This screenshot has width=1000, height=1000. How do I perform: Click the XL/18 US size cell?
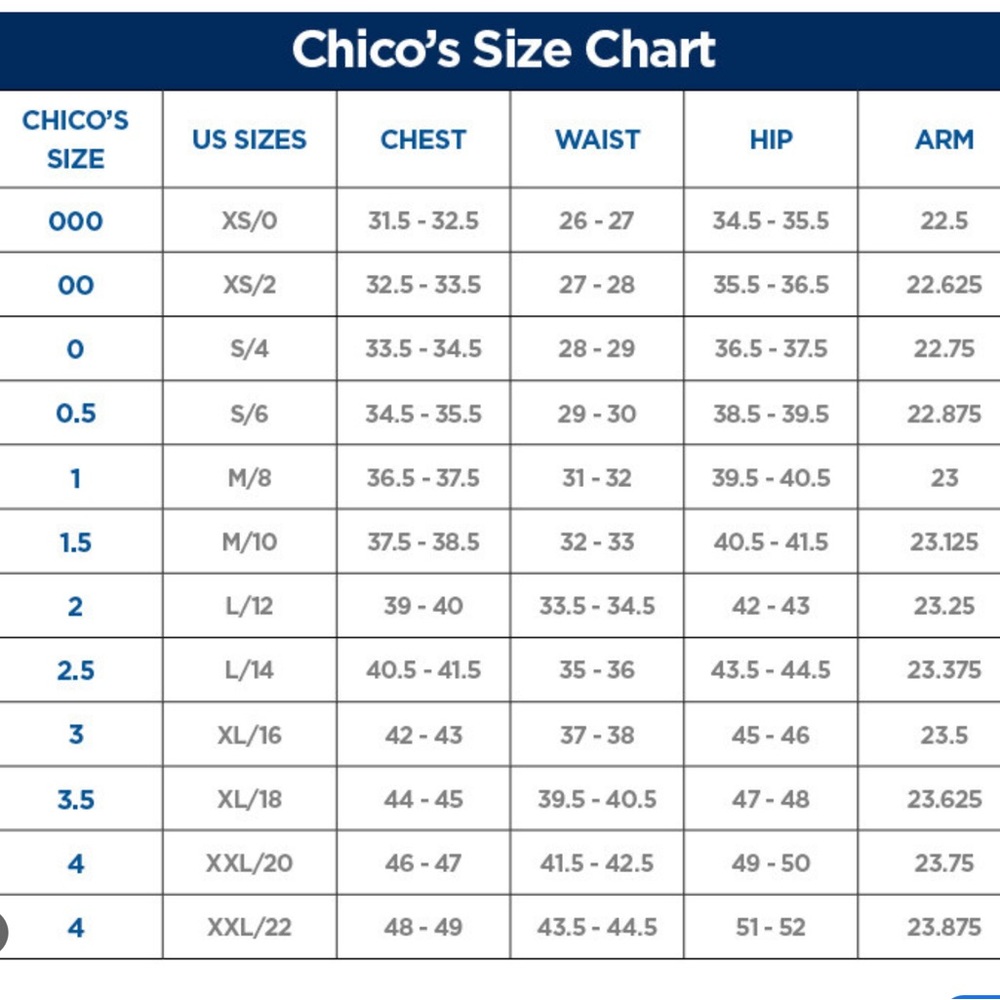pos(249,799)
